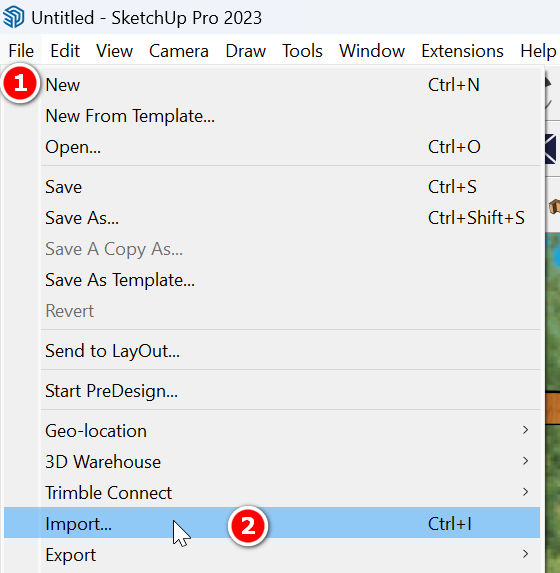Open the Window menu
This screenshot has width=560, height=573.
(x=372, y=51)
